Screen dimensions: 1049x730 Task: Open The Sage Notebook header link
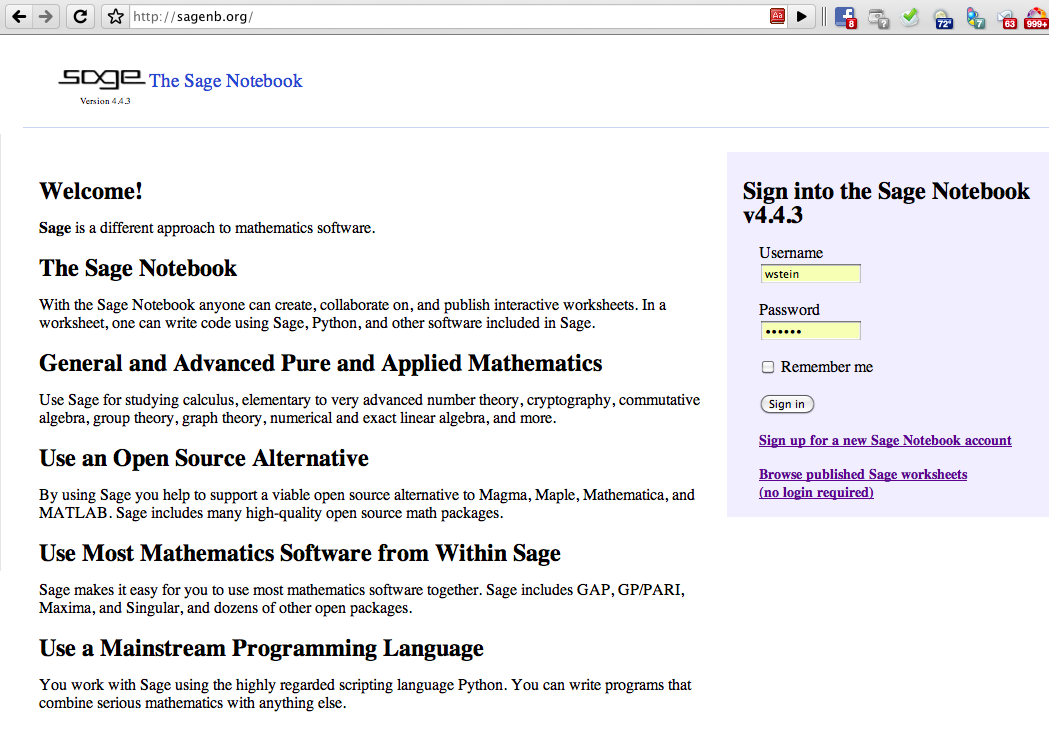[x=225, y=81]
